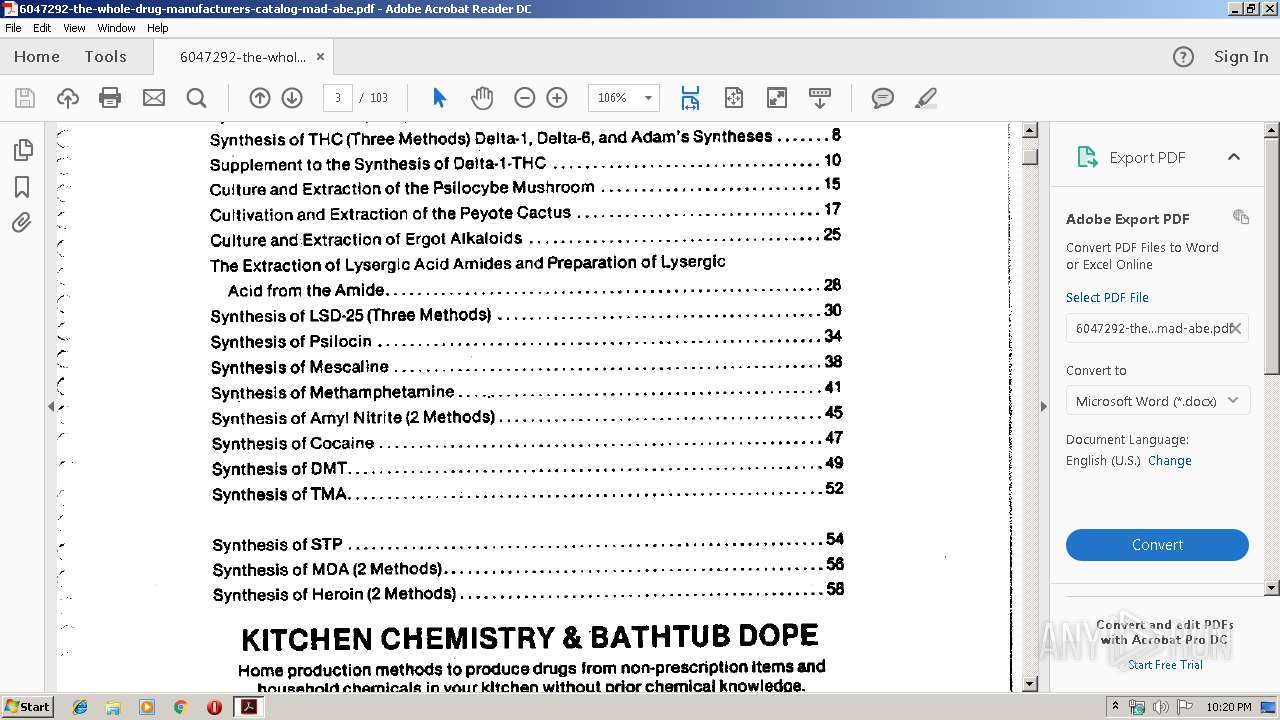Open the taskbar file explorer folder
This screenshot has height=720, width=1280.
tap(113, 707)
